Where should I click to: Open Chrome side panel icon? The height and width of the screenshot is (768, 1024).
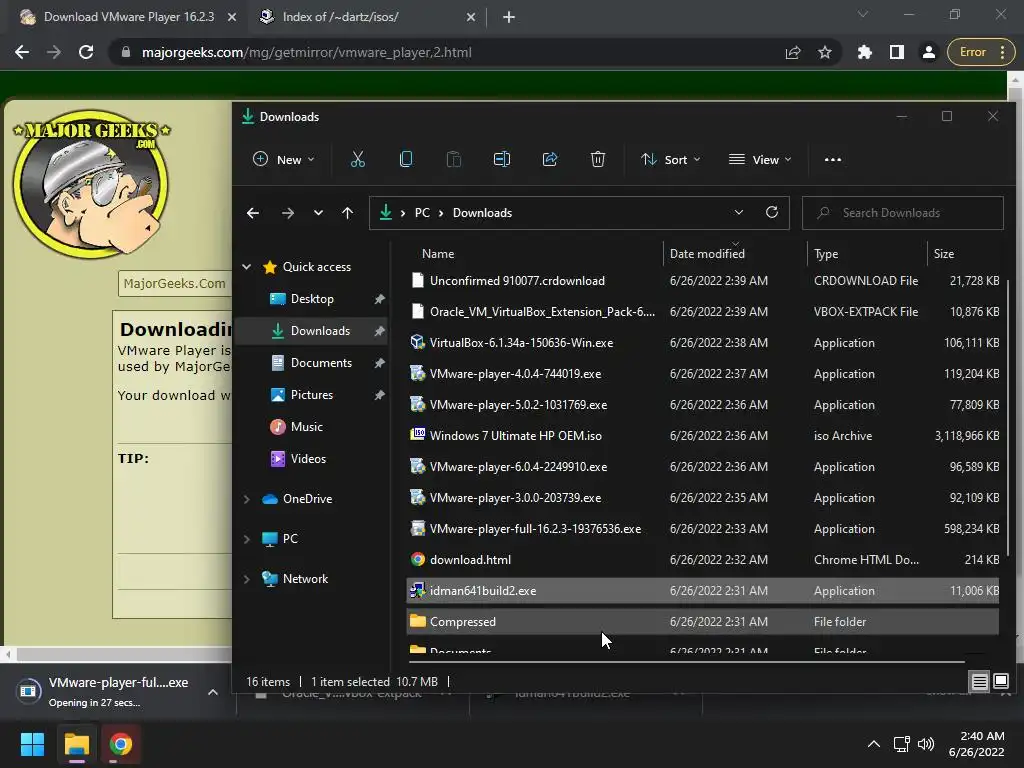tap(897, 52)
